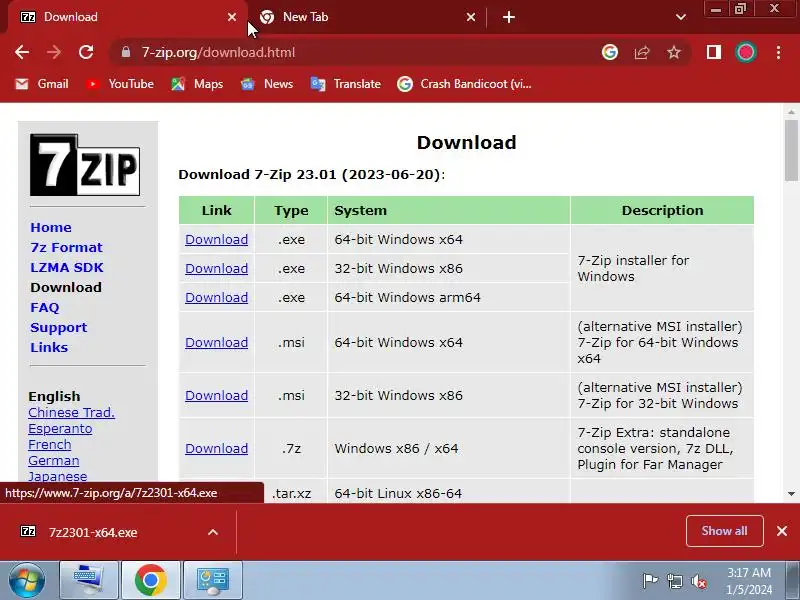800x600 pixels.
Task: Open the YouTube bookmark
Action: [x=120, y=84]
